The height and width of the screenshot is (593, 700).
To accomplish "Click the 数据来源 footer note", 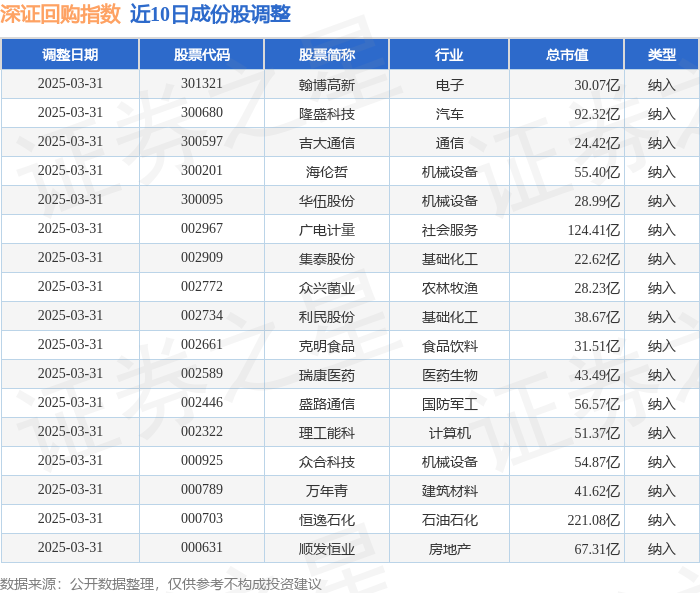I will [161, 584].
